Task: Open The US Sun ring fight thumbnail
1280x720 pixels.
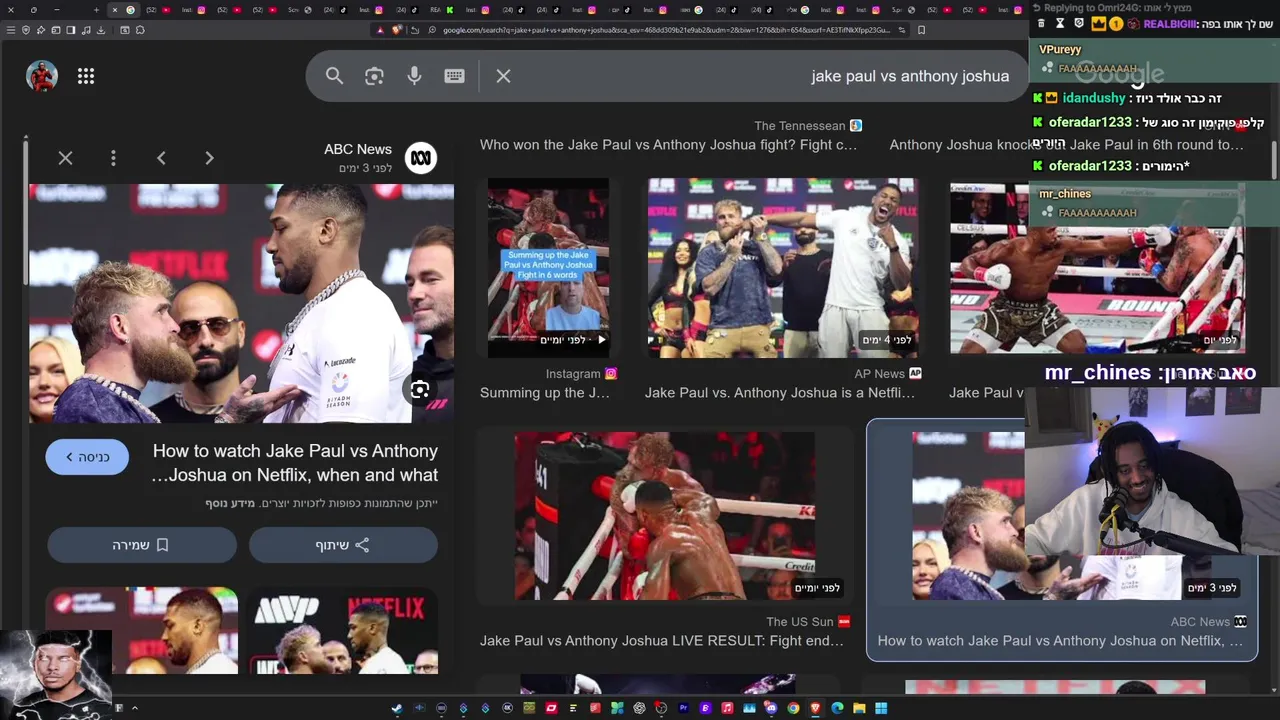Action: coord(665,516)
